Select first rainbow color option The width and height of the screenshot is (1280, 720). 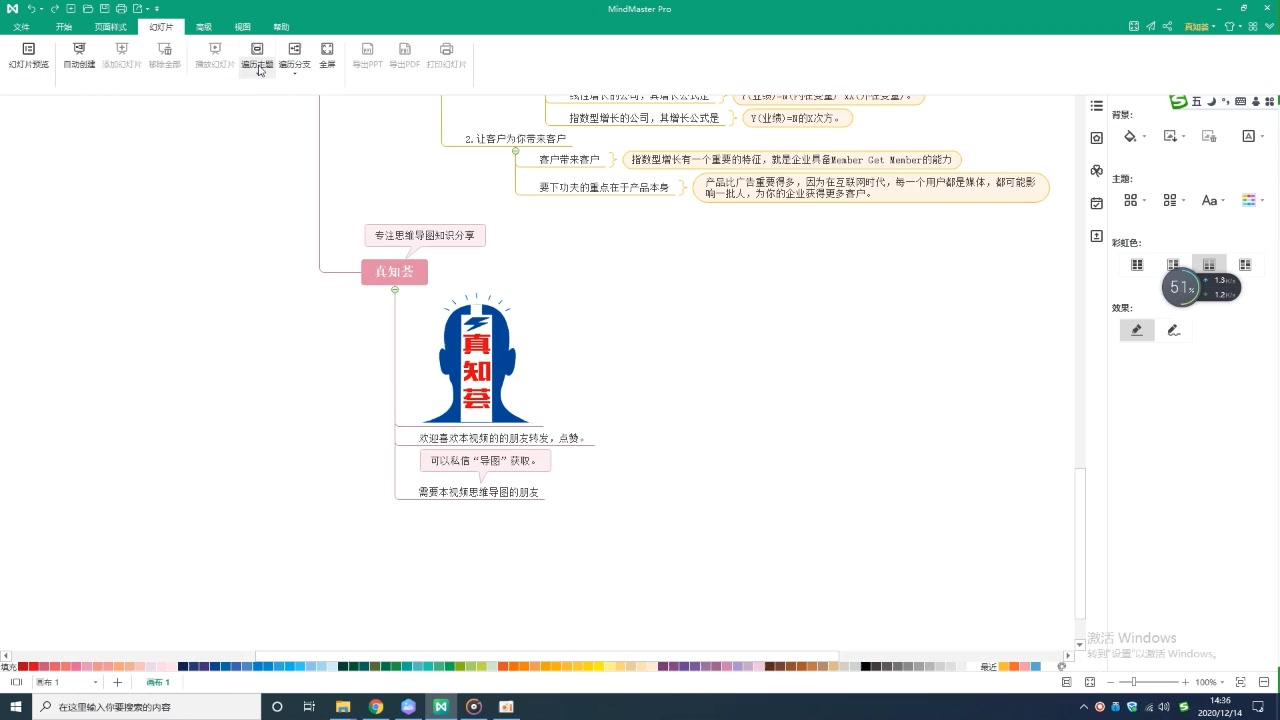[x=1137, y=265]
